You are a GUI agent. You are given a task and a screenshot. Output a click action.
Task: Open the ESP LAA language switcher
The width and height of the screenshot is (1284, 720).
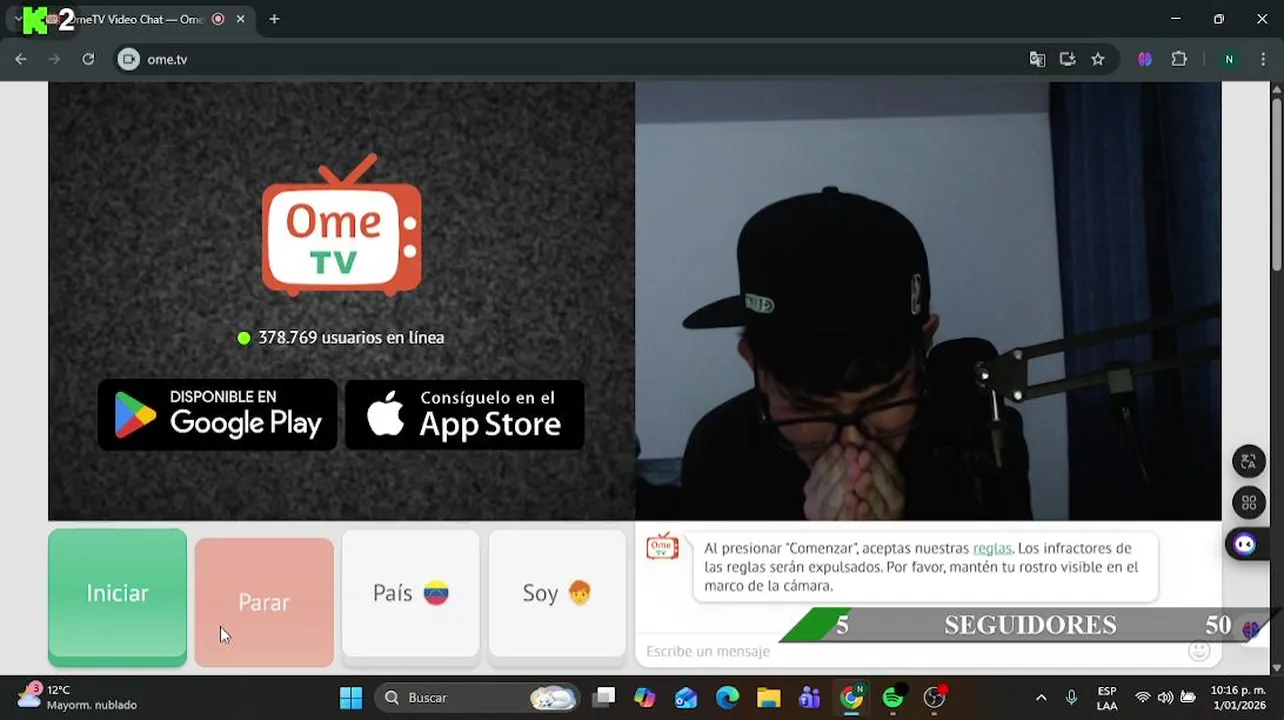1107,698
